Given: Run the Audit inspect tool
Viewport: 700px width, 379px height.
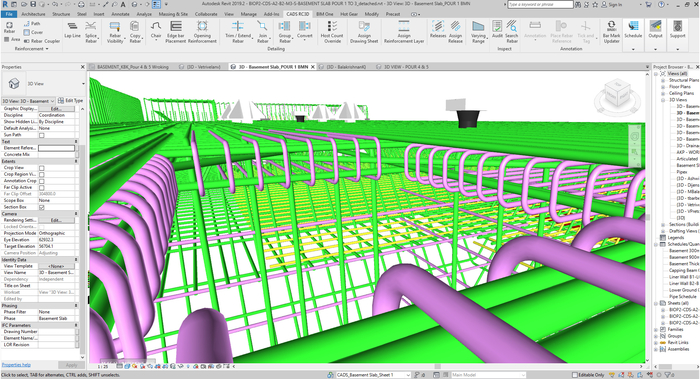Looking at the screenshot, I should (497, 29).
